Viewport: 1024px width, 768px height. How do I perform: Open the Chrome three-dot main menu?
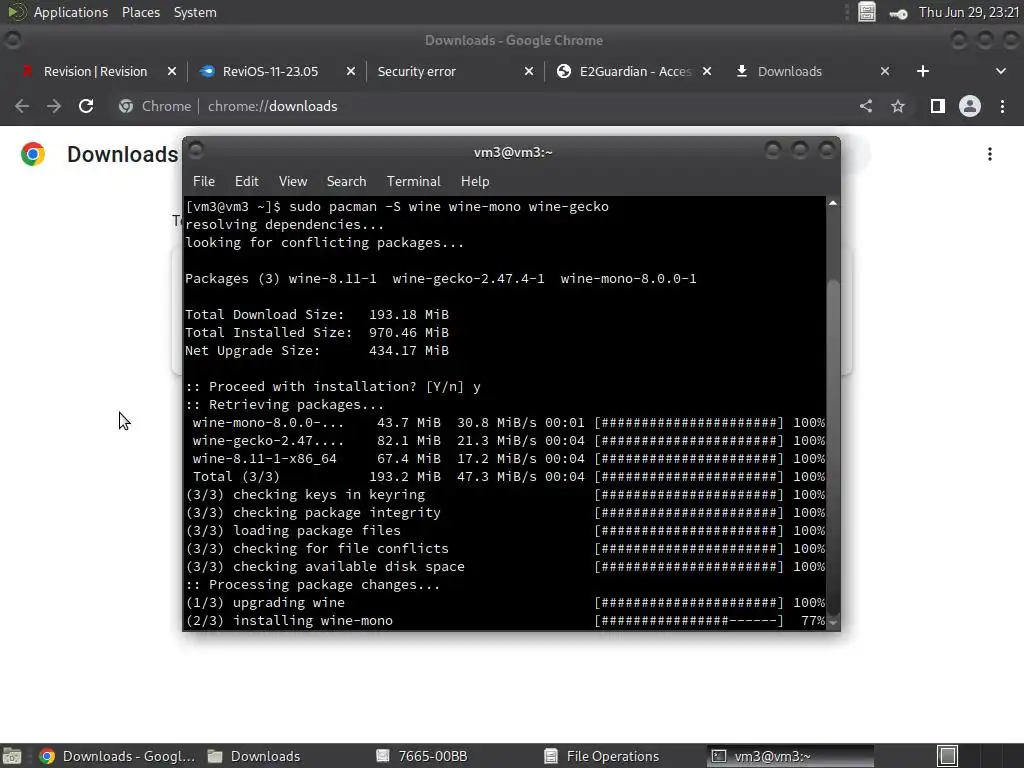(1002, 106)
